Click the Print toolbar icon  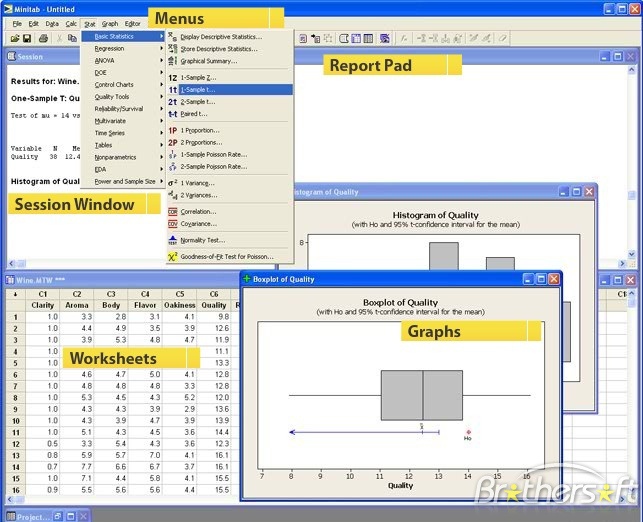[43, 39]
